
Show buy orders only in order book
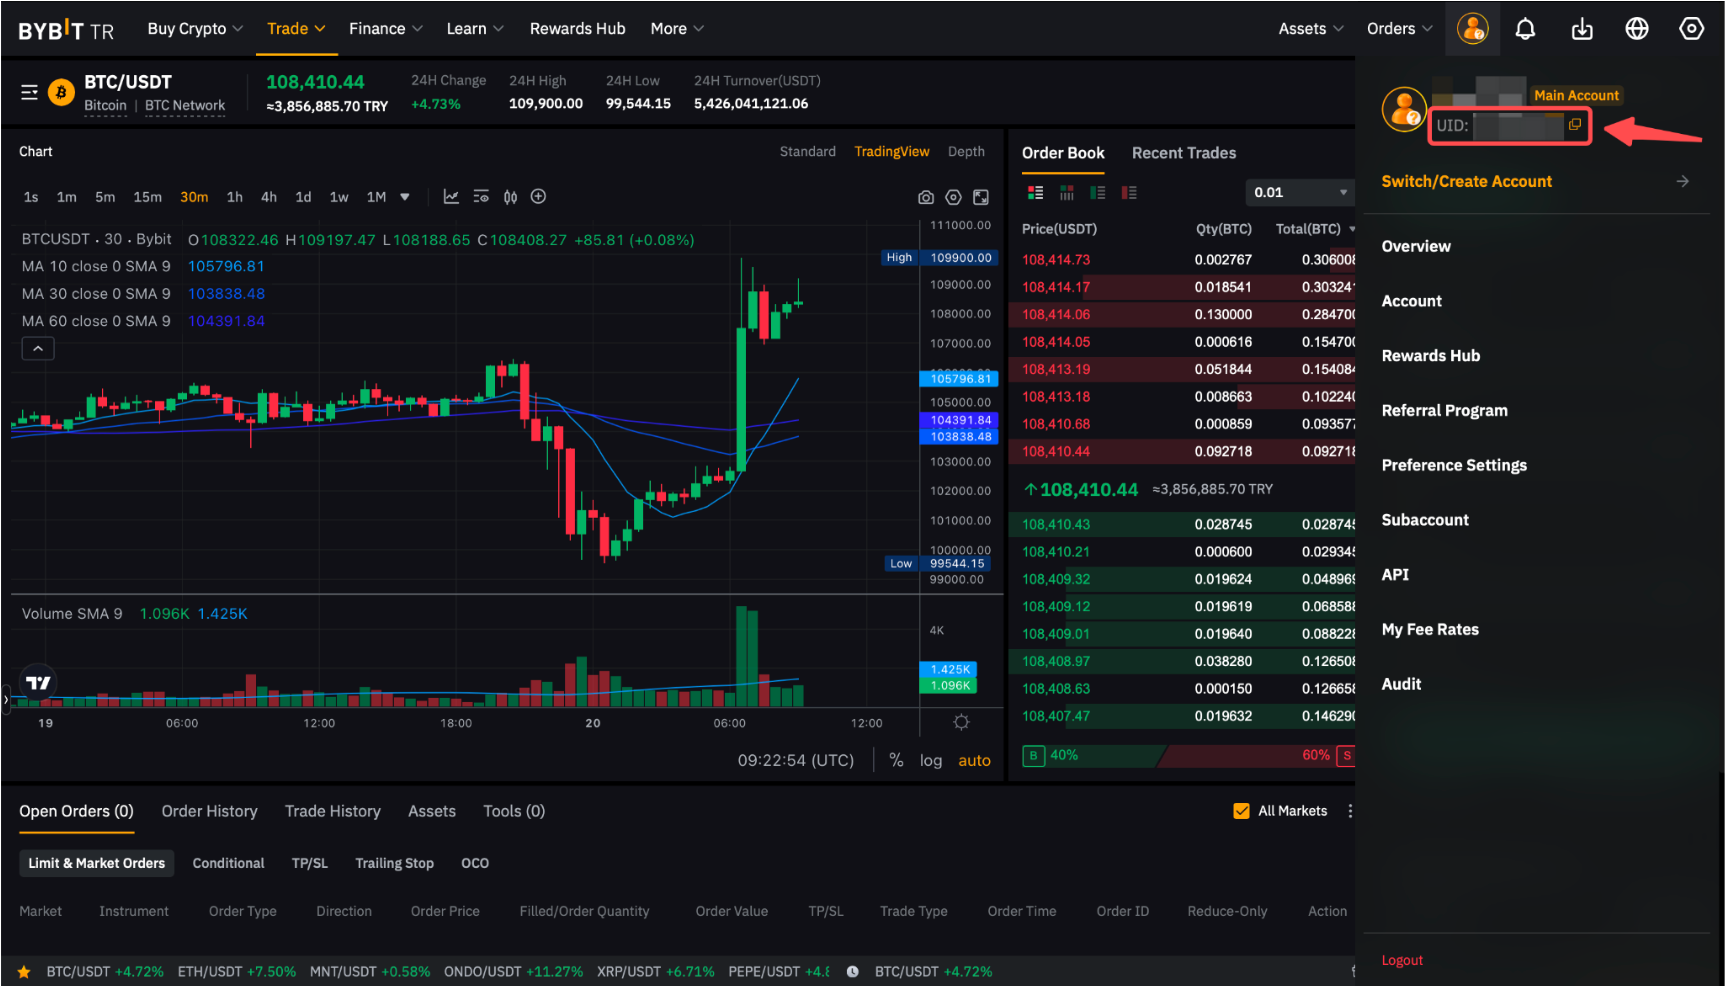1098,193
